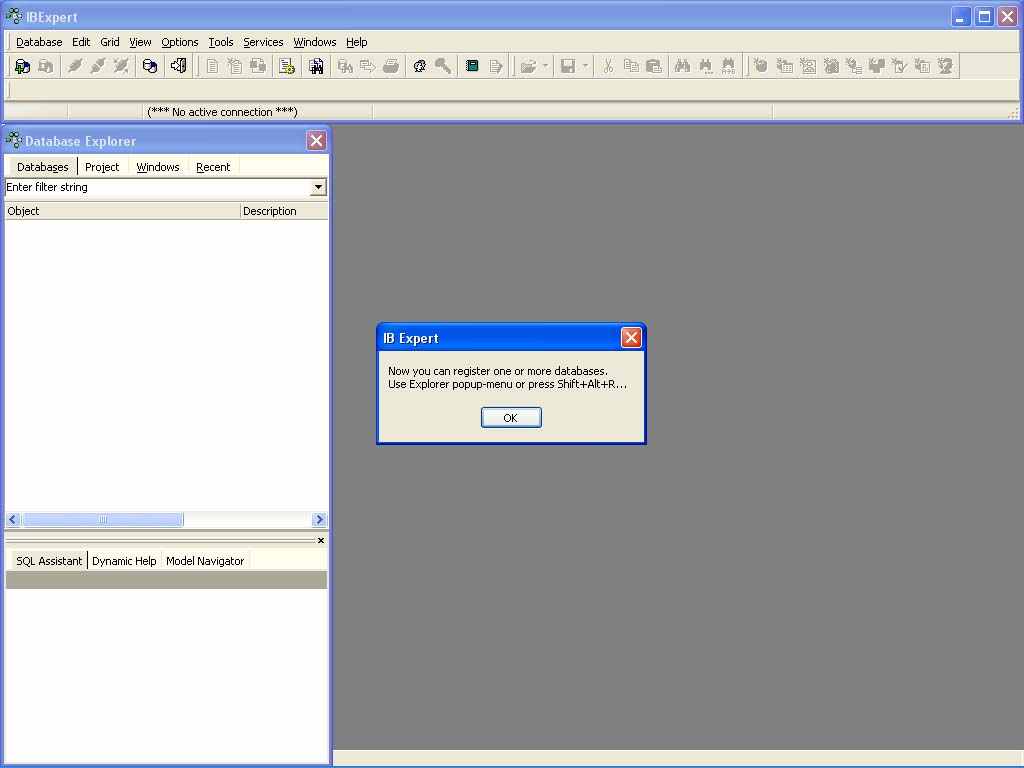Click the page icon right of green book
The image size is (1024, 768).
coord(495,66)
